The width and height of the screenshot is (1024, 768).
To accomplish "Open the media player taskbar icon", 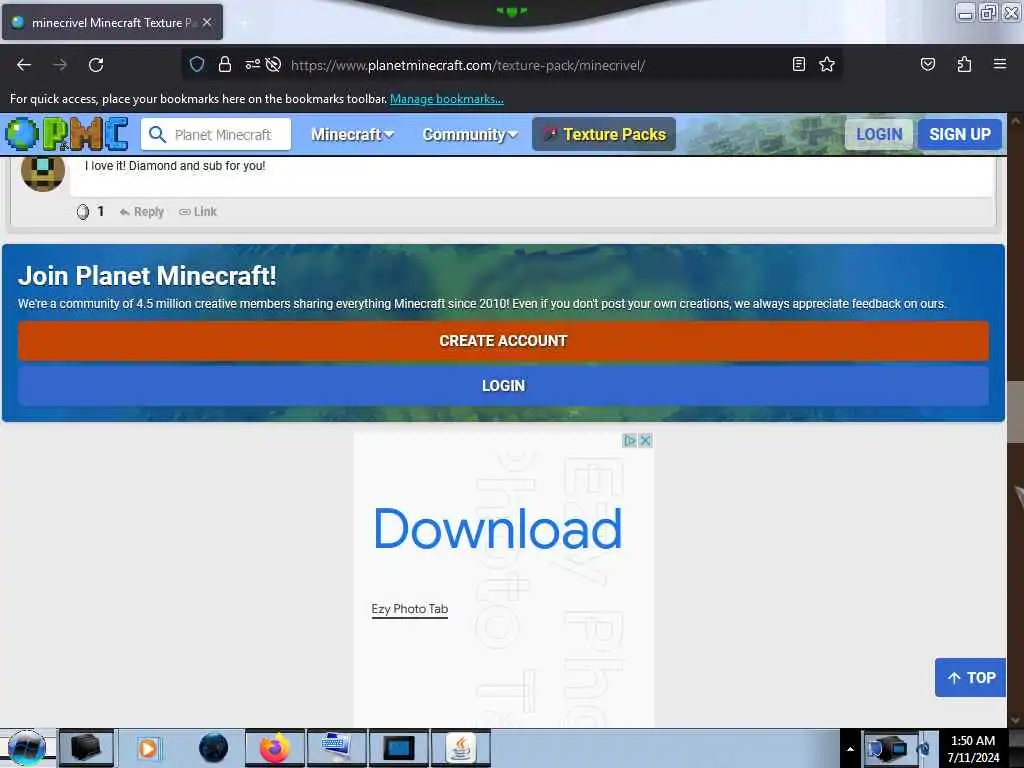I will (148, 748).
